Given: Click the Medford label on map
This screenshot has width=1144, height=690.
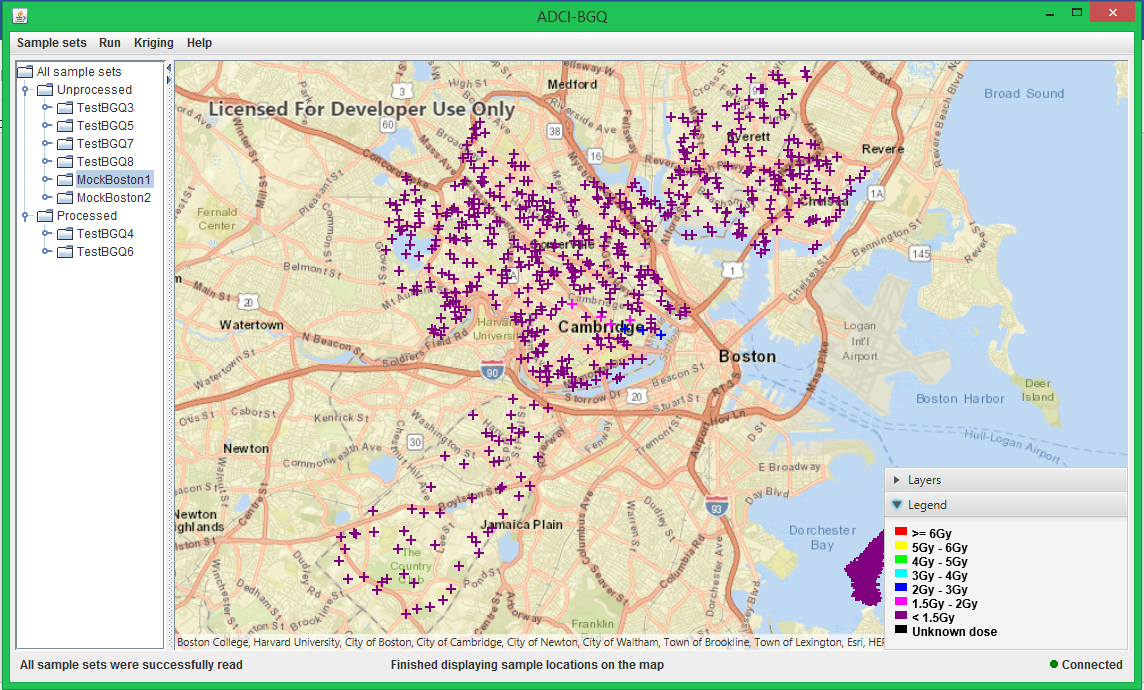Looking at the screenshot, I should click(x=572, y=85).
